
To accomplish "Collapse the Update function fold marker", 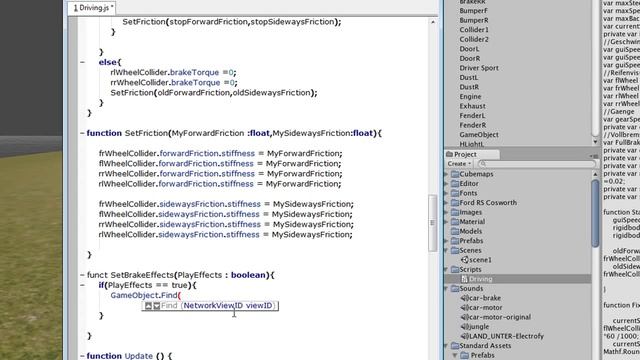I will click(82, 356).
